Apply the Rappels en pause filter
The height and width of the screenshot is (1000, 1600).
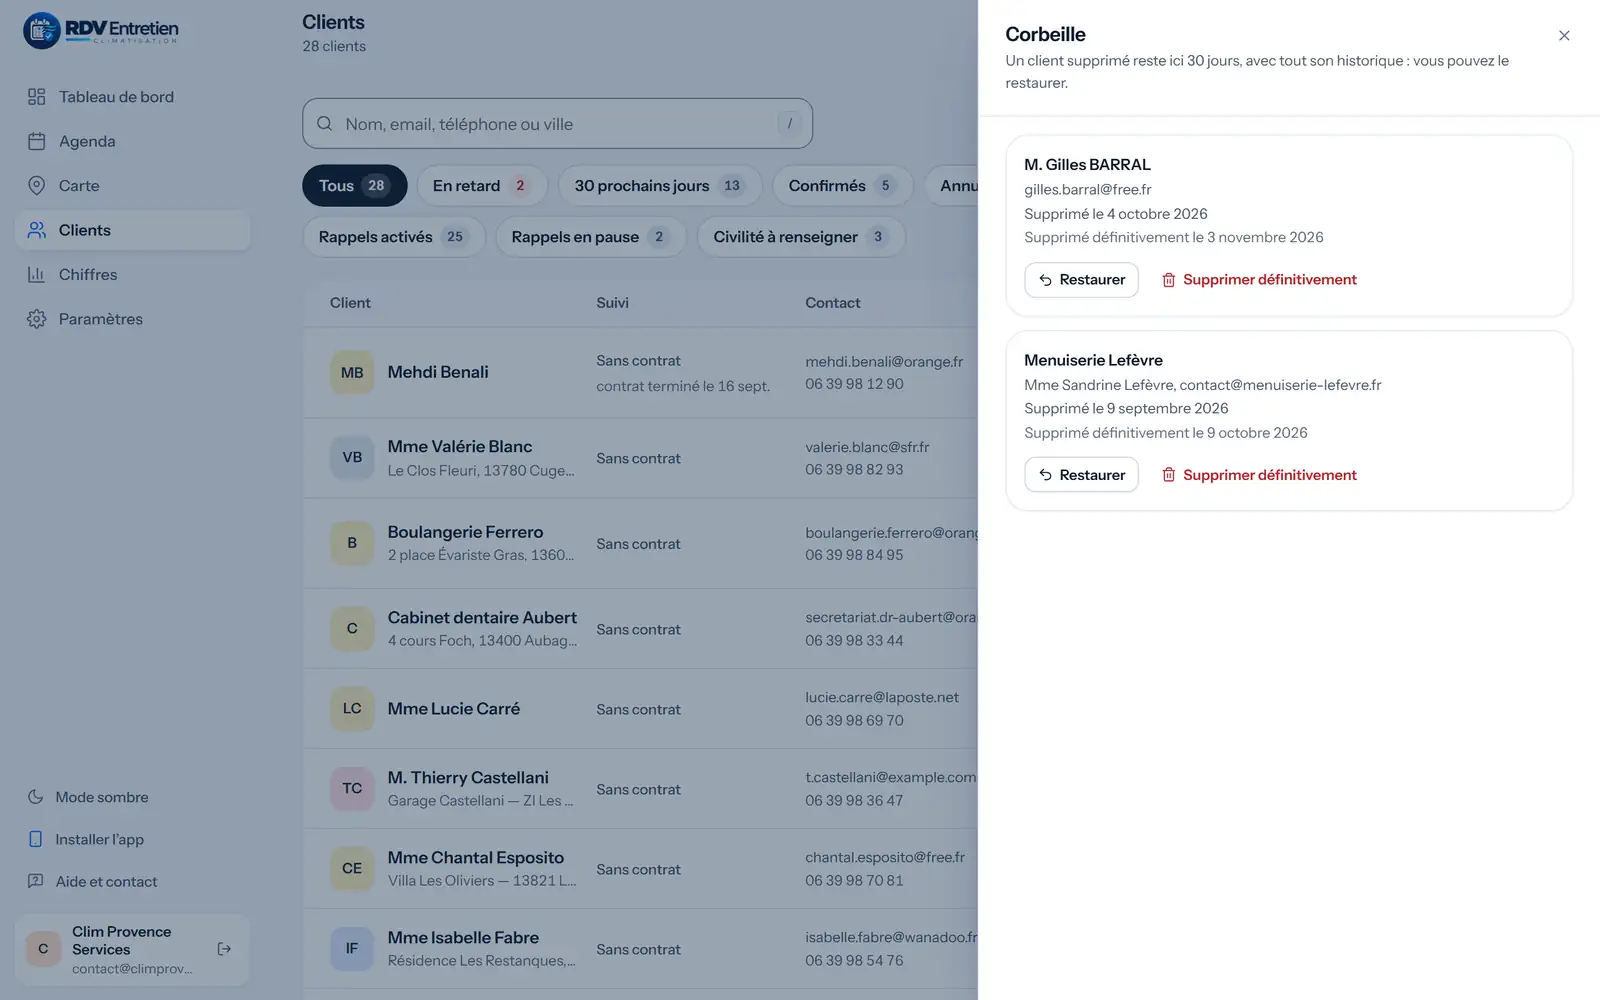coord(591,237)
